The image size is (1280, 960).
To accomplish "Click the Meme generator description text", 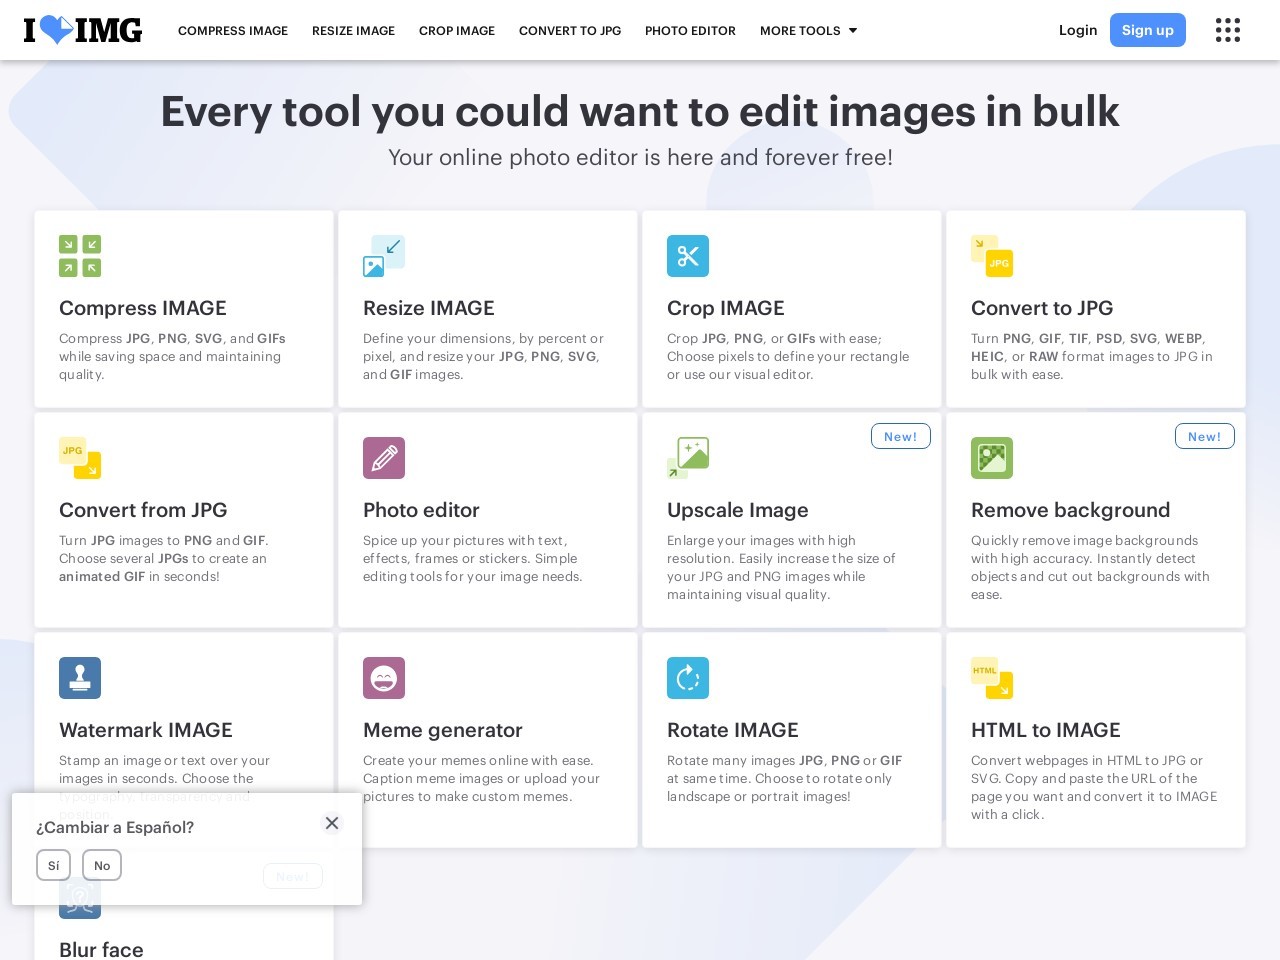I will coord(481,778).
